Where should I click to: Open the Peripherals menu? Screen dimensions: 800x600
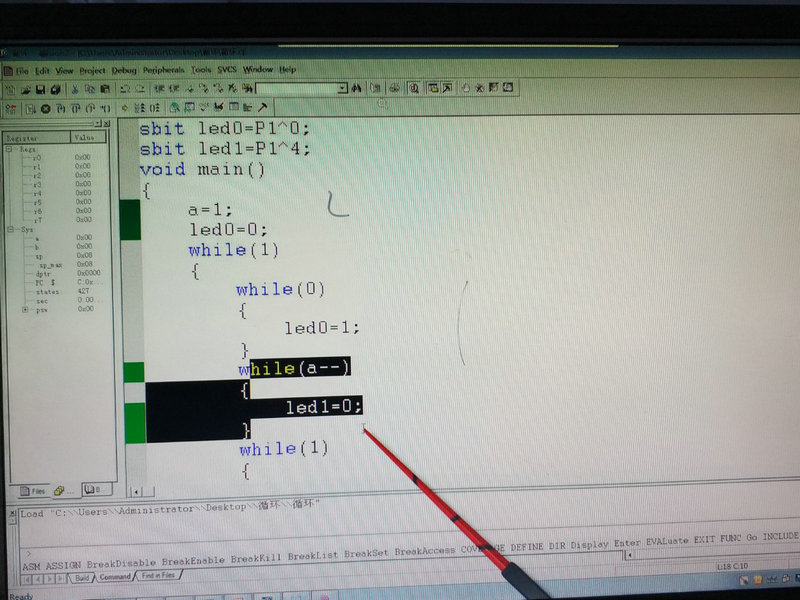[163, 70]
